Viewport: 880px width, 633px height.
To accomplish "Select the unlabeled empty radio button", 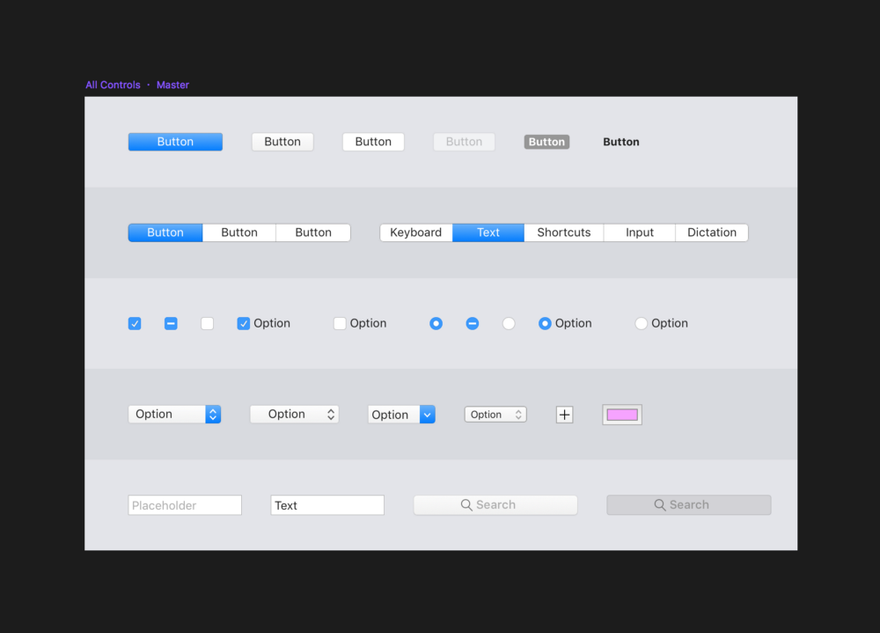I will coord(508,323).
